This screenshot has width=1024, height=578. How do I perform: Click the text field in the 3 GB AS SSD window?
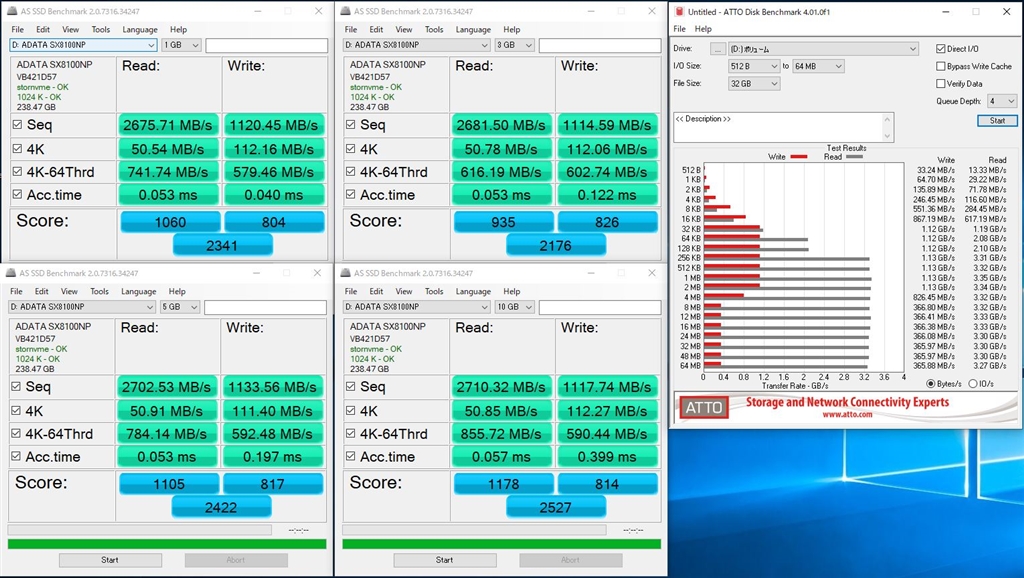coord(600,45)
